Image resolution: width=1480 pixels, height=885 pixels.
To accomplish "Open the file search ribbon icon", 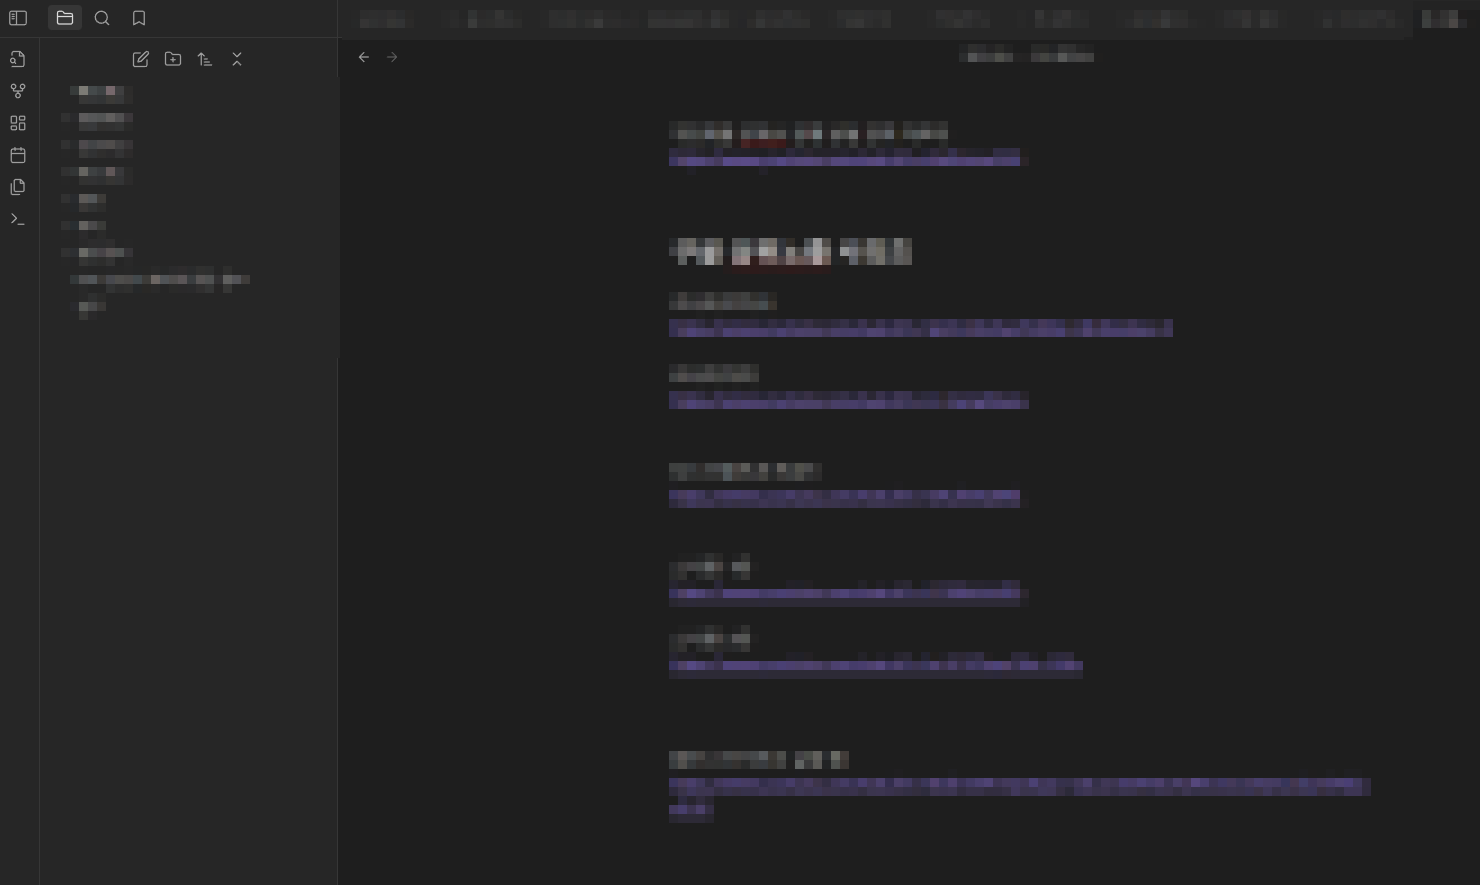I will (18, 59).
